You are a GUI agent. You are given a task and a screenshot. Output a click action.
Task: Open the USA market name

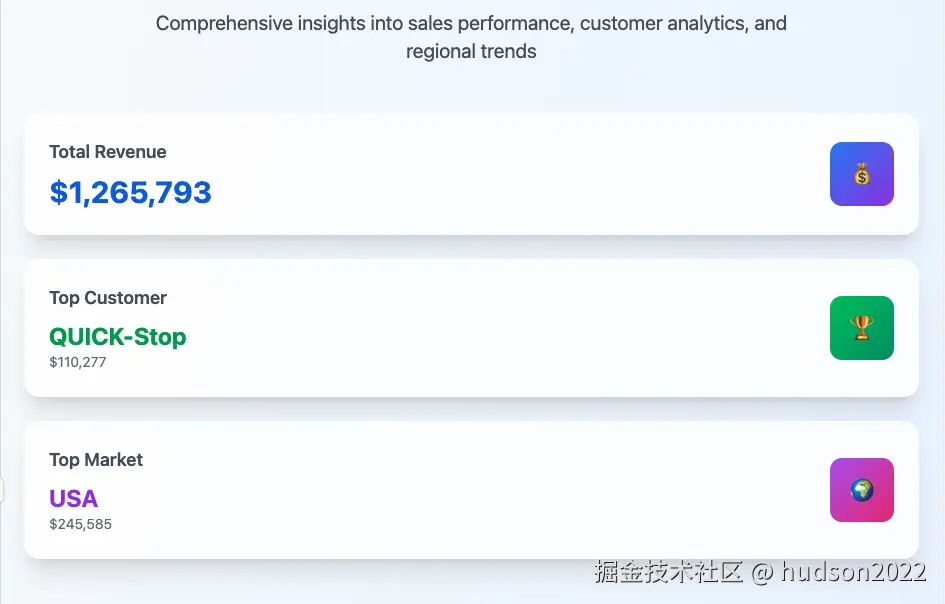tap(74, 498)
